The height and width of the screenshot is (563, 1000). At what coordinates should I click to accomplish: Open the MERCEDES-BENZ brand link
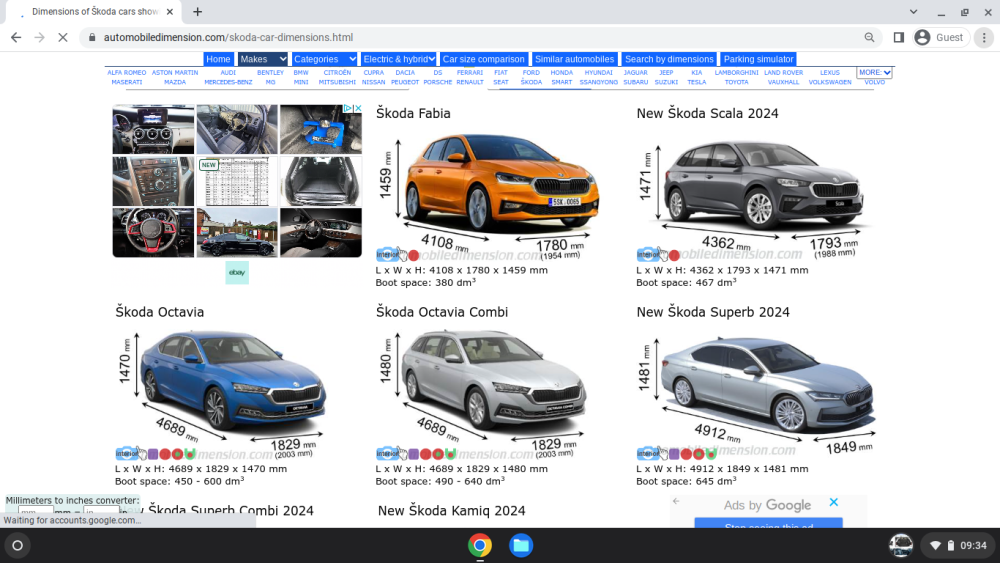pos(228,82)
